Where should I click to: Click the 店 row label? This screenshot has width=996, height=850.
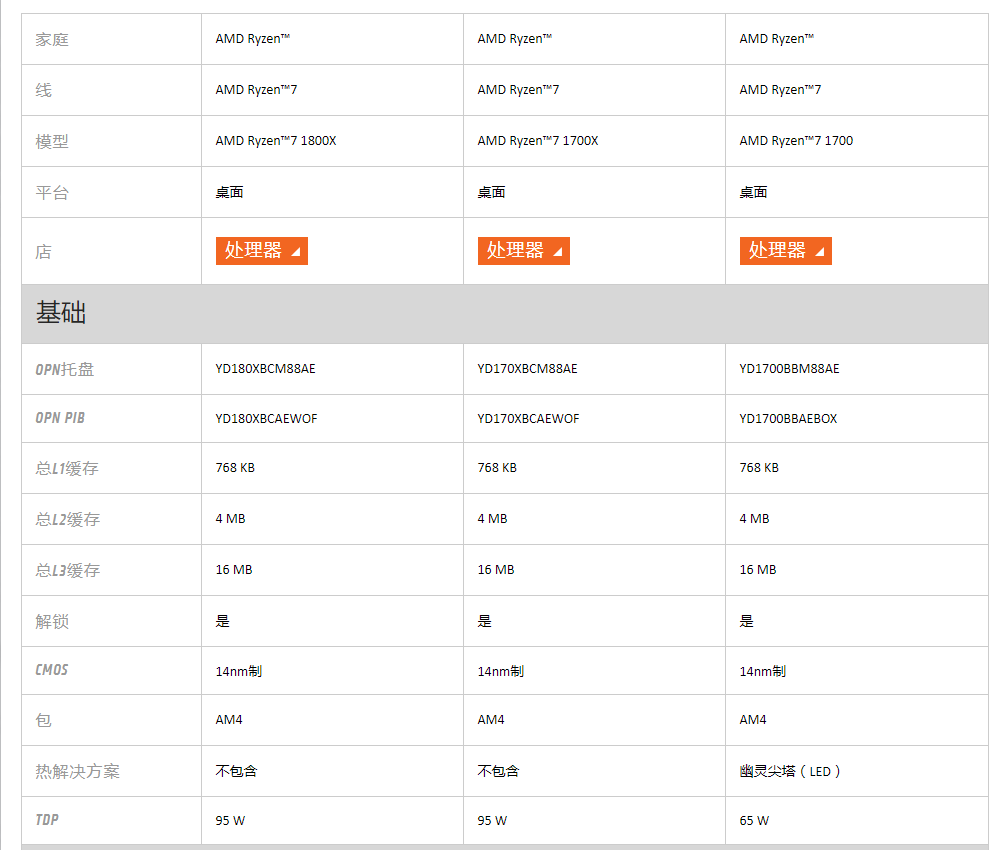click(x=43, y=252)
